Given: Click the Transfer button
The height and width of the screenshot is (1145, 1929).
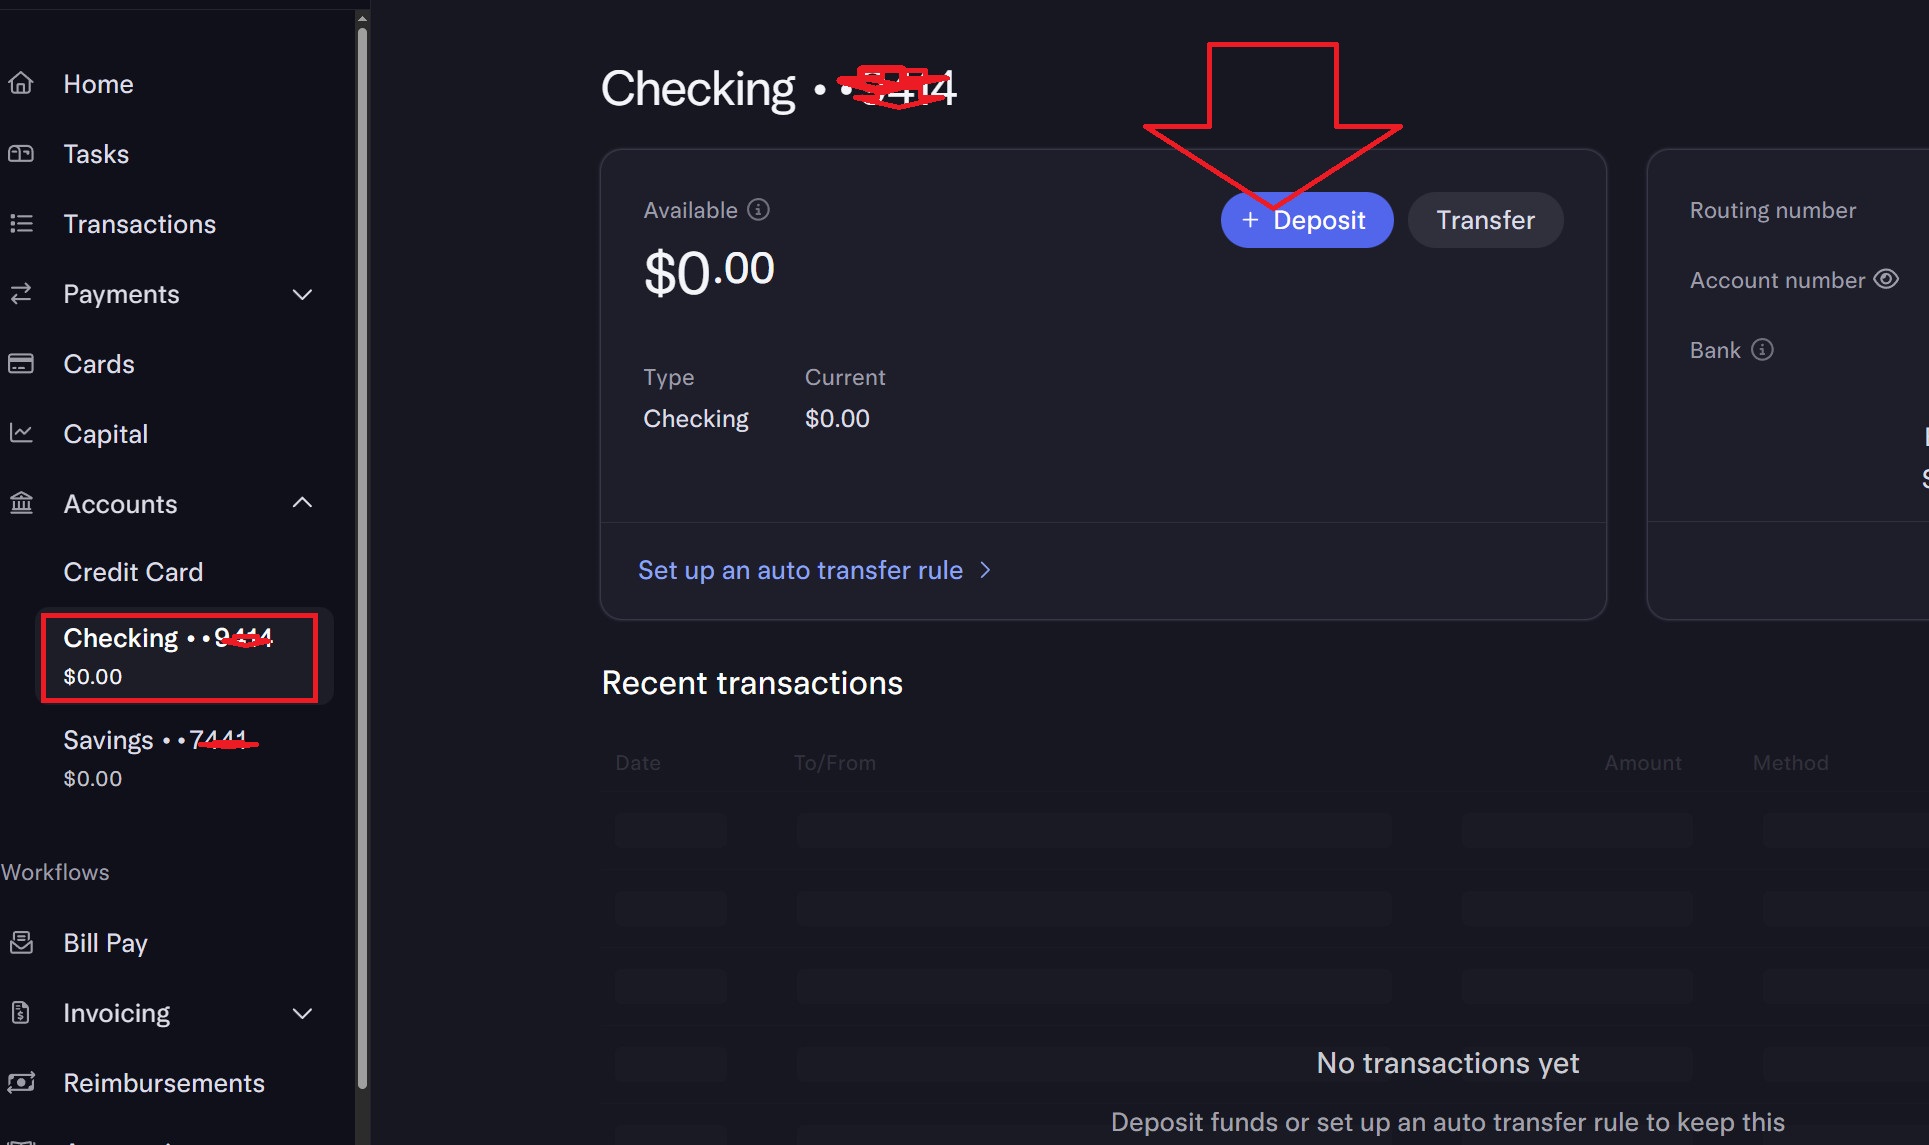Looking at the screenshot, I should [1485, 220].
